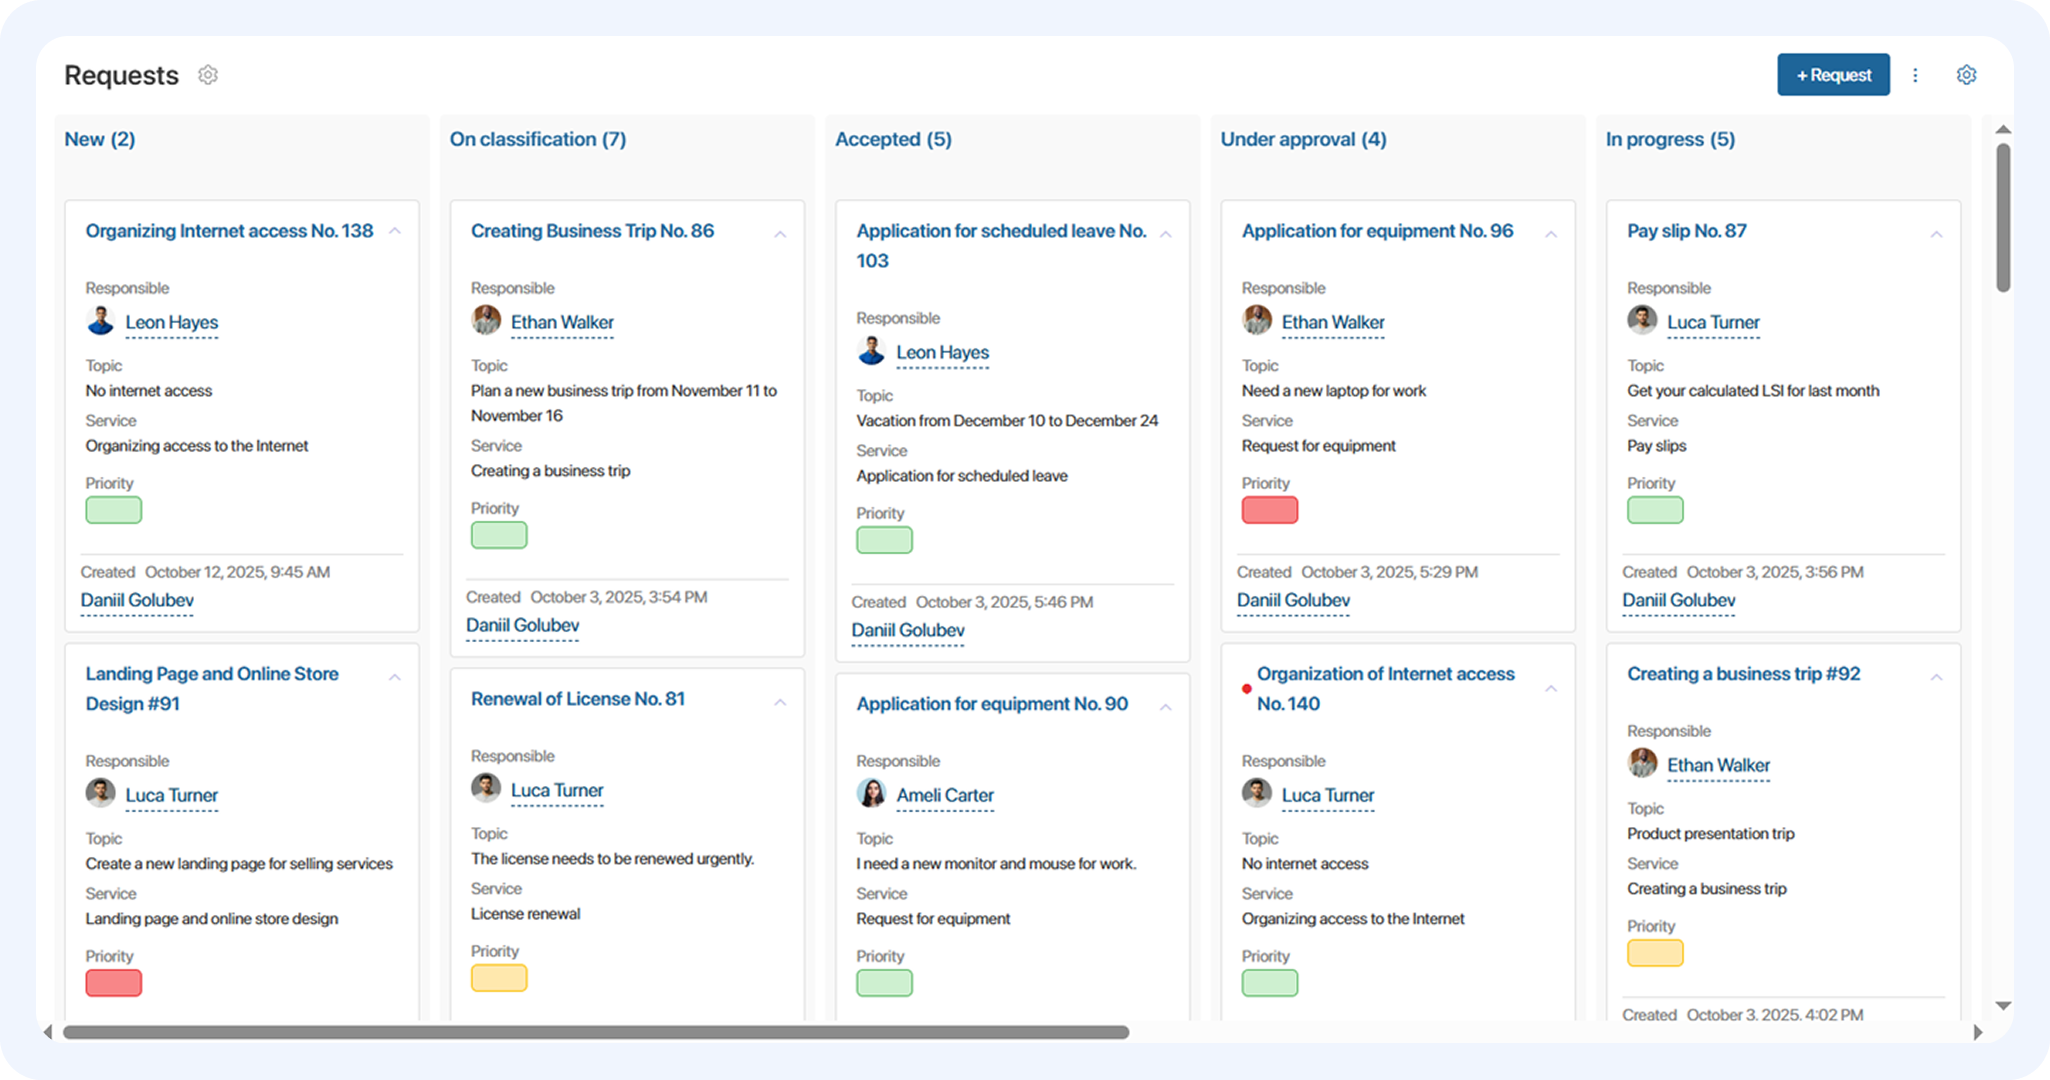
Task: Collapse the Renewal of License No. 81 card
Action: [x=780, y=702]
